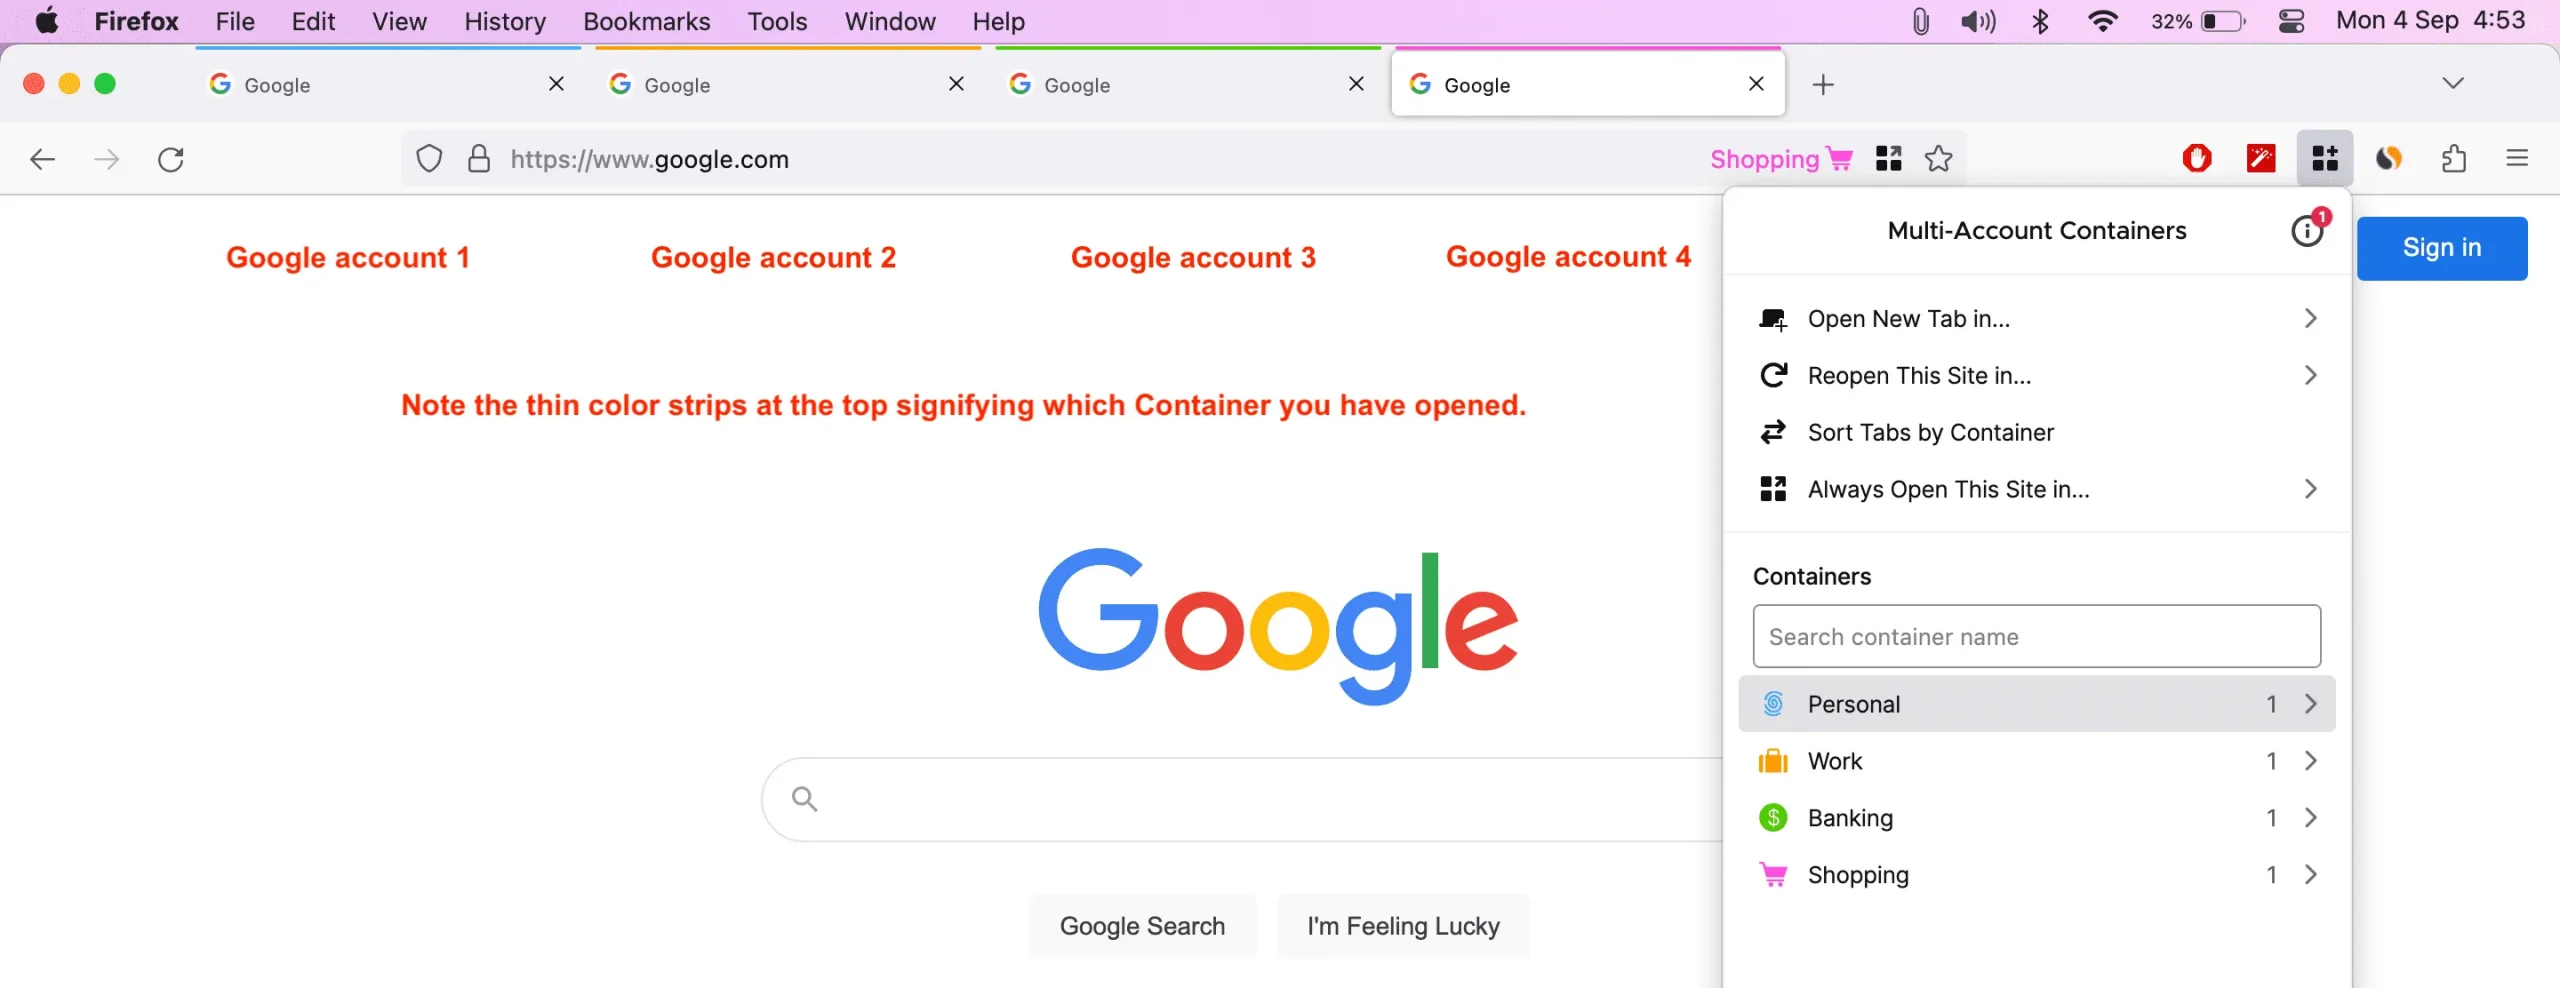
Task: Open the File menu
Action: click(x=235, y=21)
